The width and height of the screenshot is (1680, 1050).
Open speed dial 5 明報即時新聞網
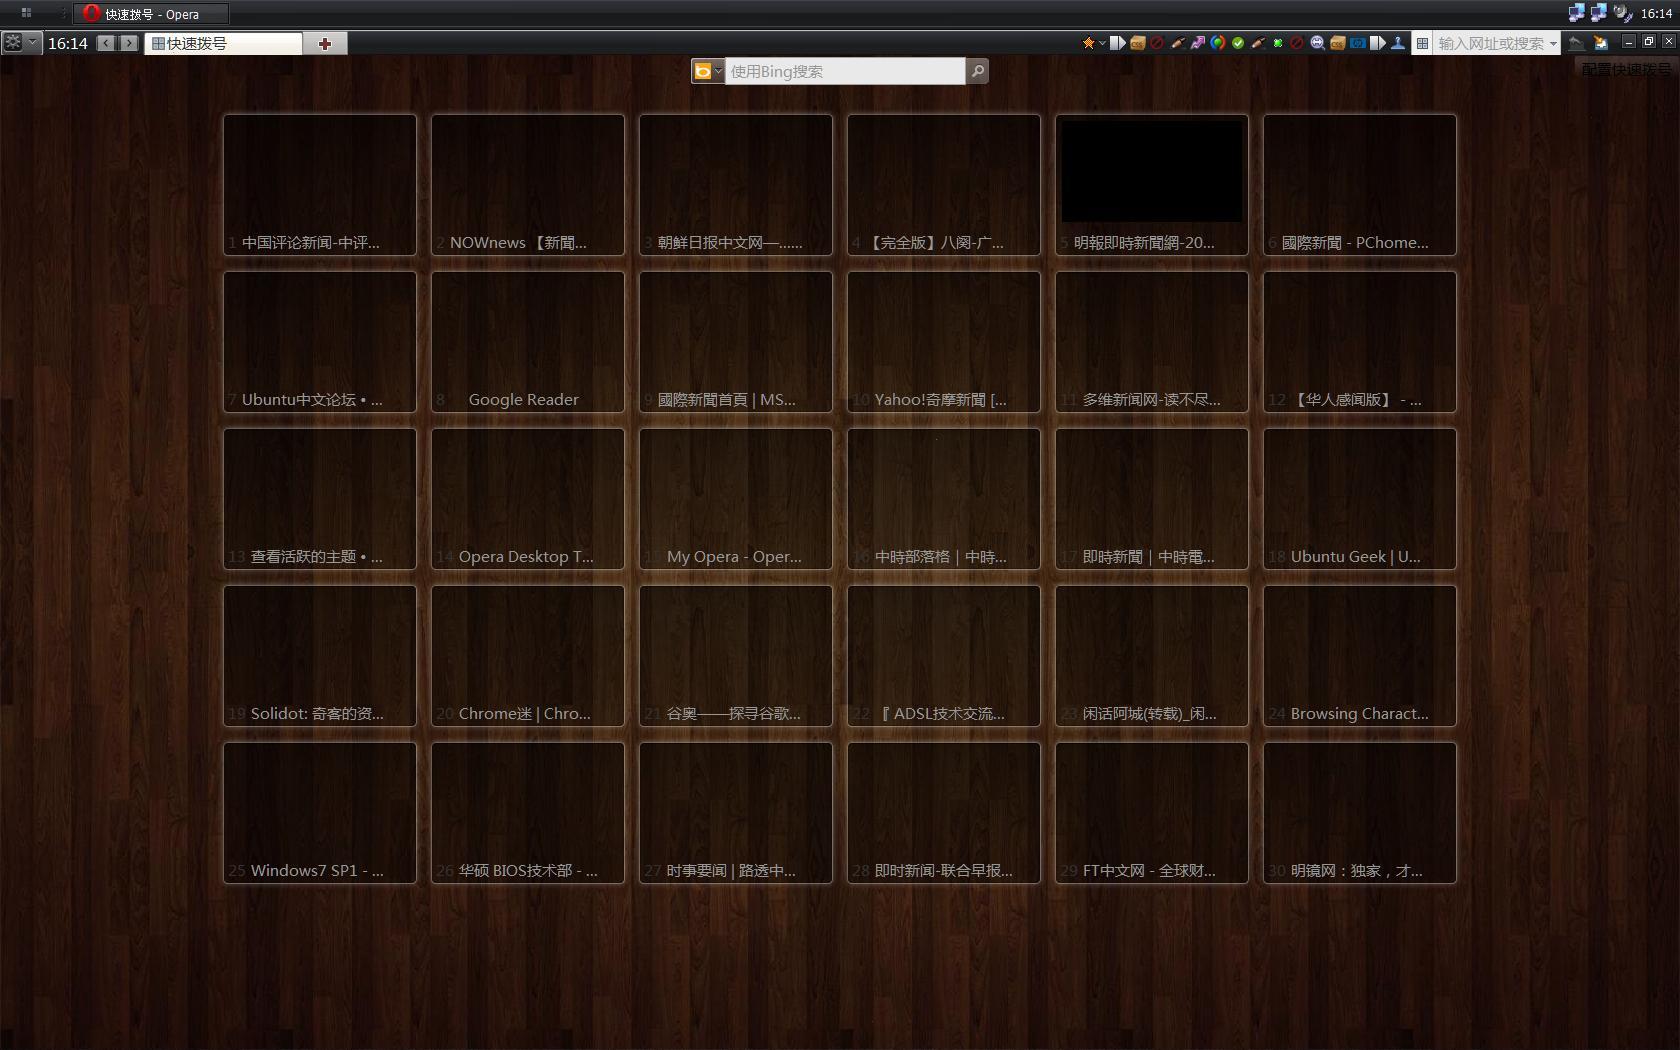1152,185
